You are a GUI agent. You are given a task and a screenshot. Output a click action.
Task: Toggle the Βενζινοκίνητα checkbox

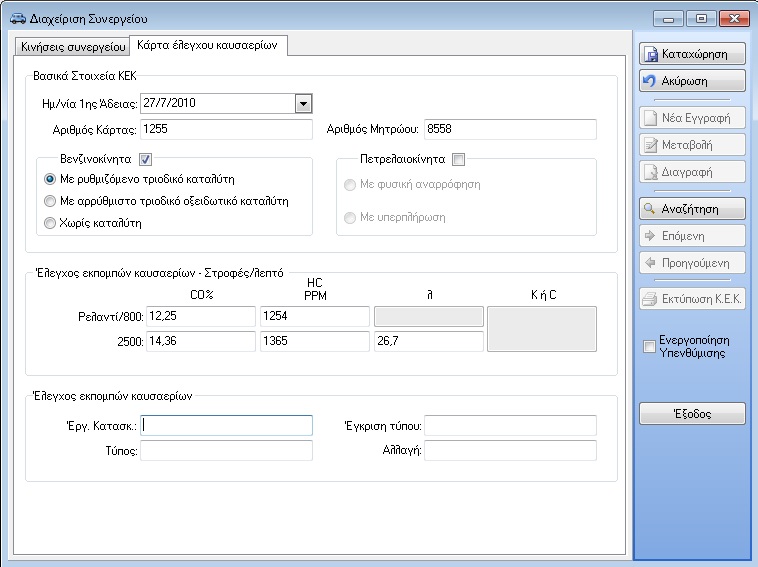point(146,159)
